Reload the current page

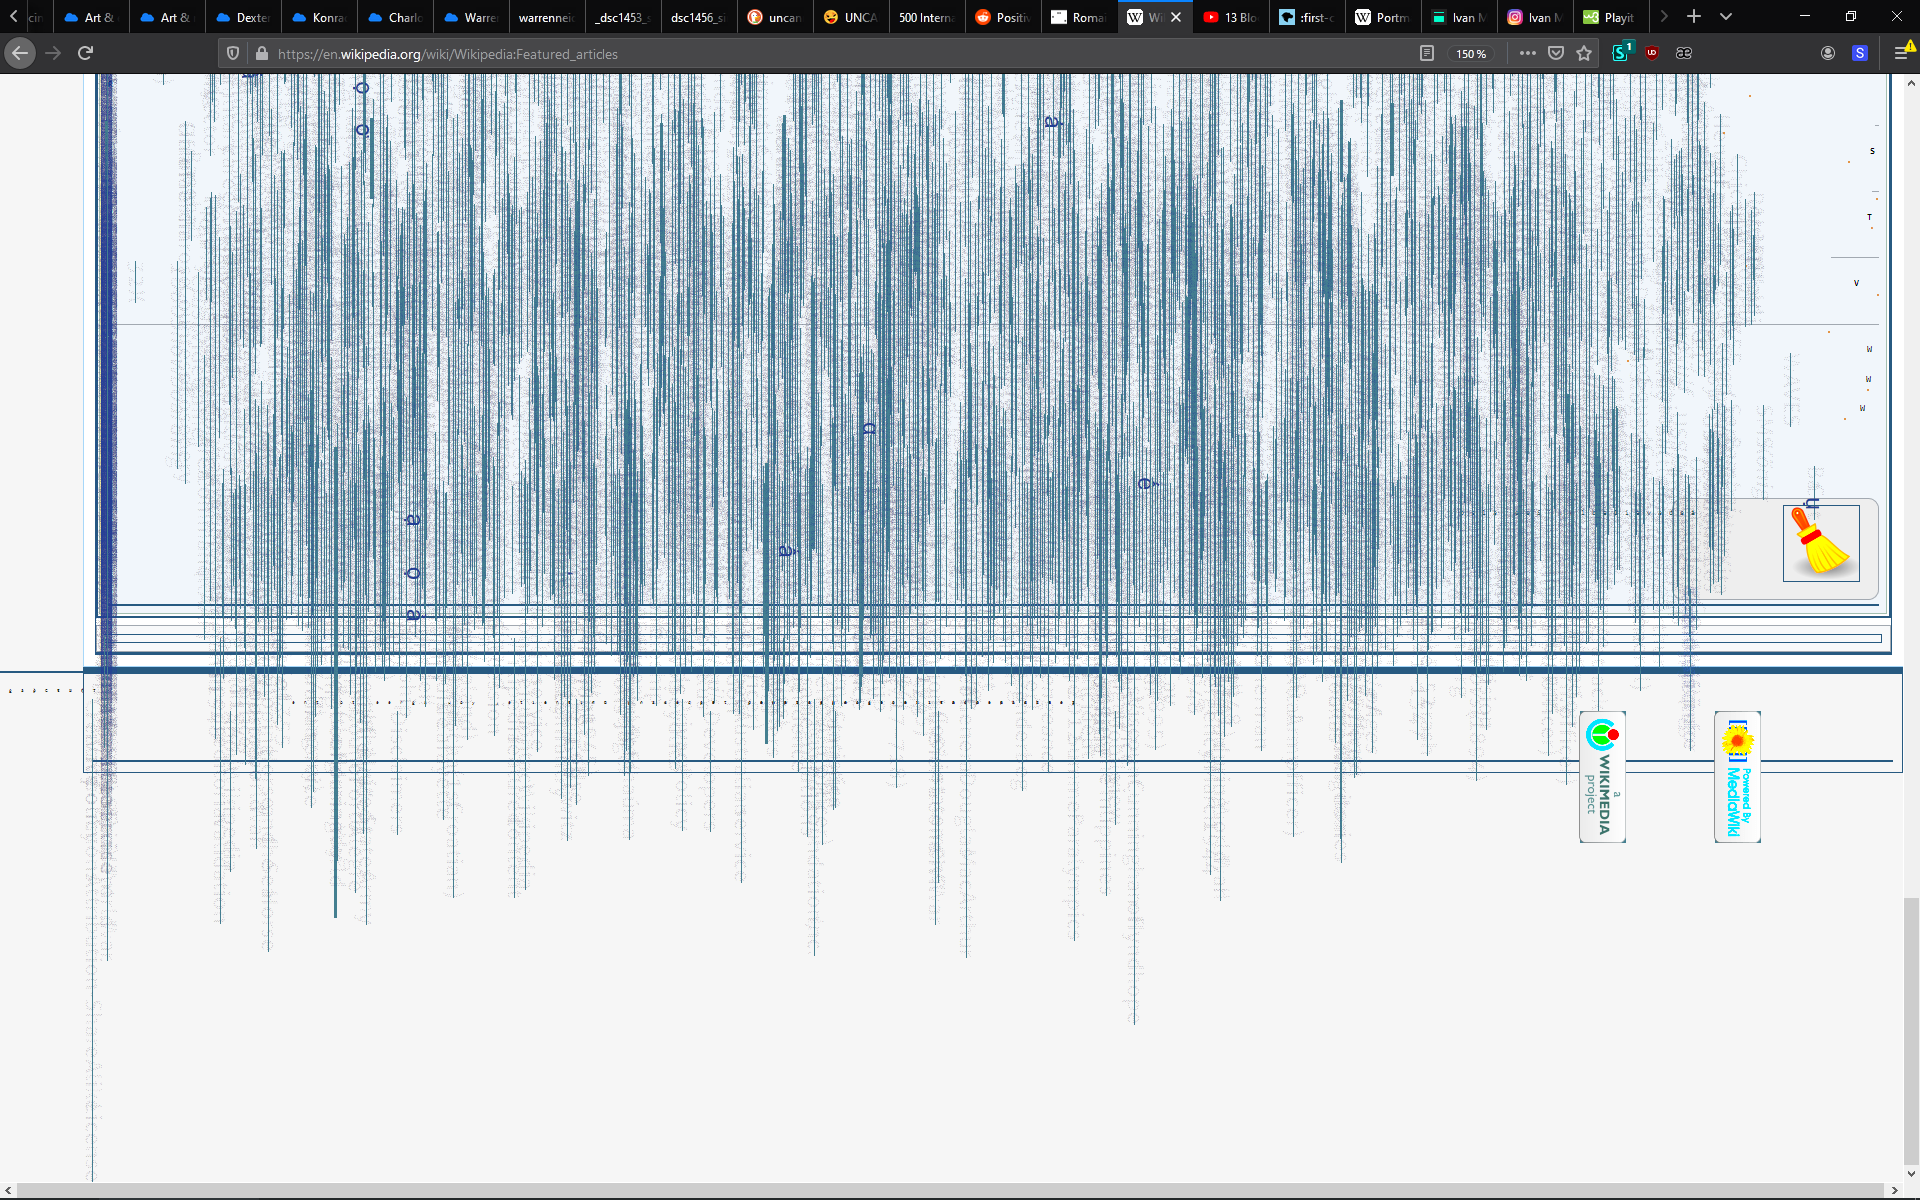pos(86,54)
